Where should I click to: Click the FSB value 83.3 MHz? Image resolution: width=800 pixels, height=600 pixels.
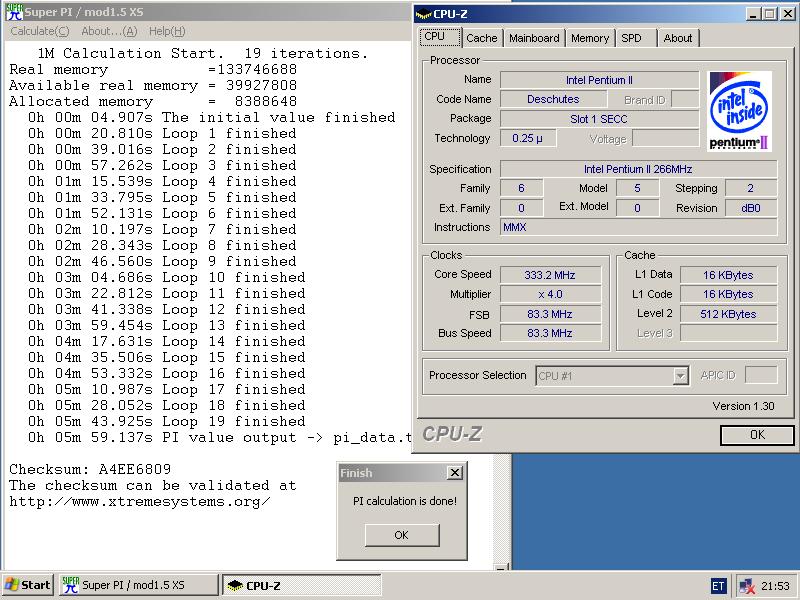pyautogui.click(x=550, y=314)
